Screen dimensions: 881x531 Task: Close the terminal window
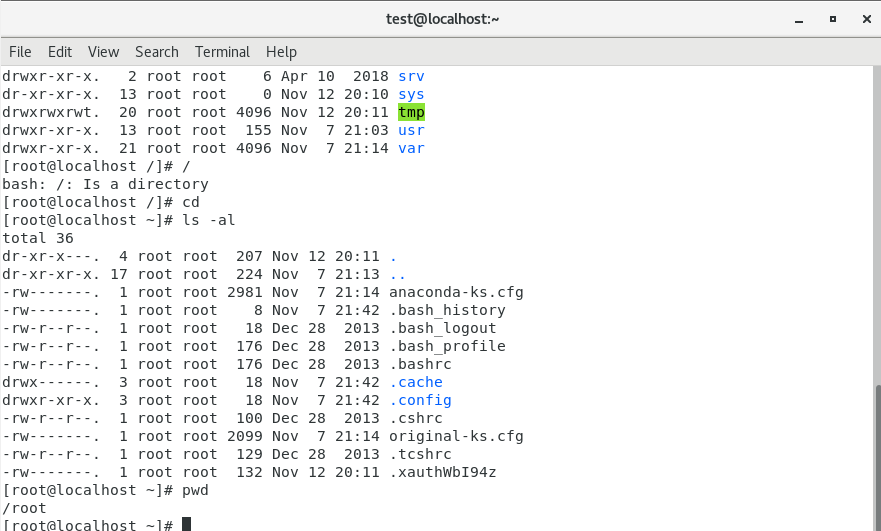point(866,19)
